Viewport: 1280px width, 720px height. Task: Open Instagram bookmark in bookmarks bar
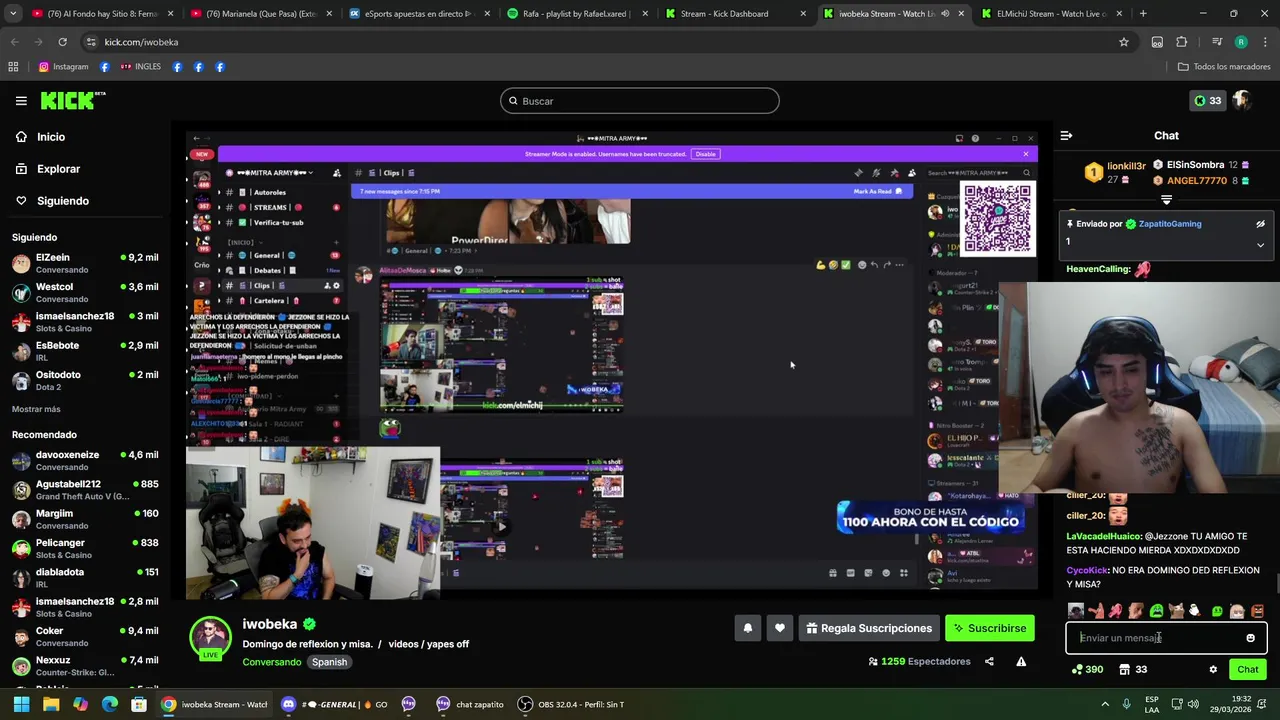click(x=64, y=67)
